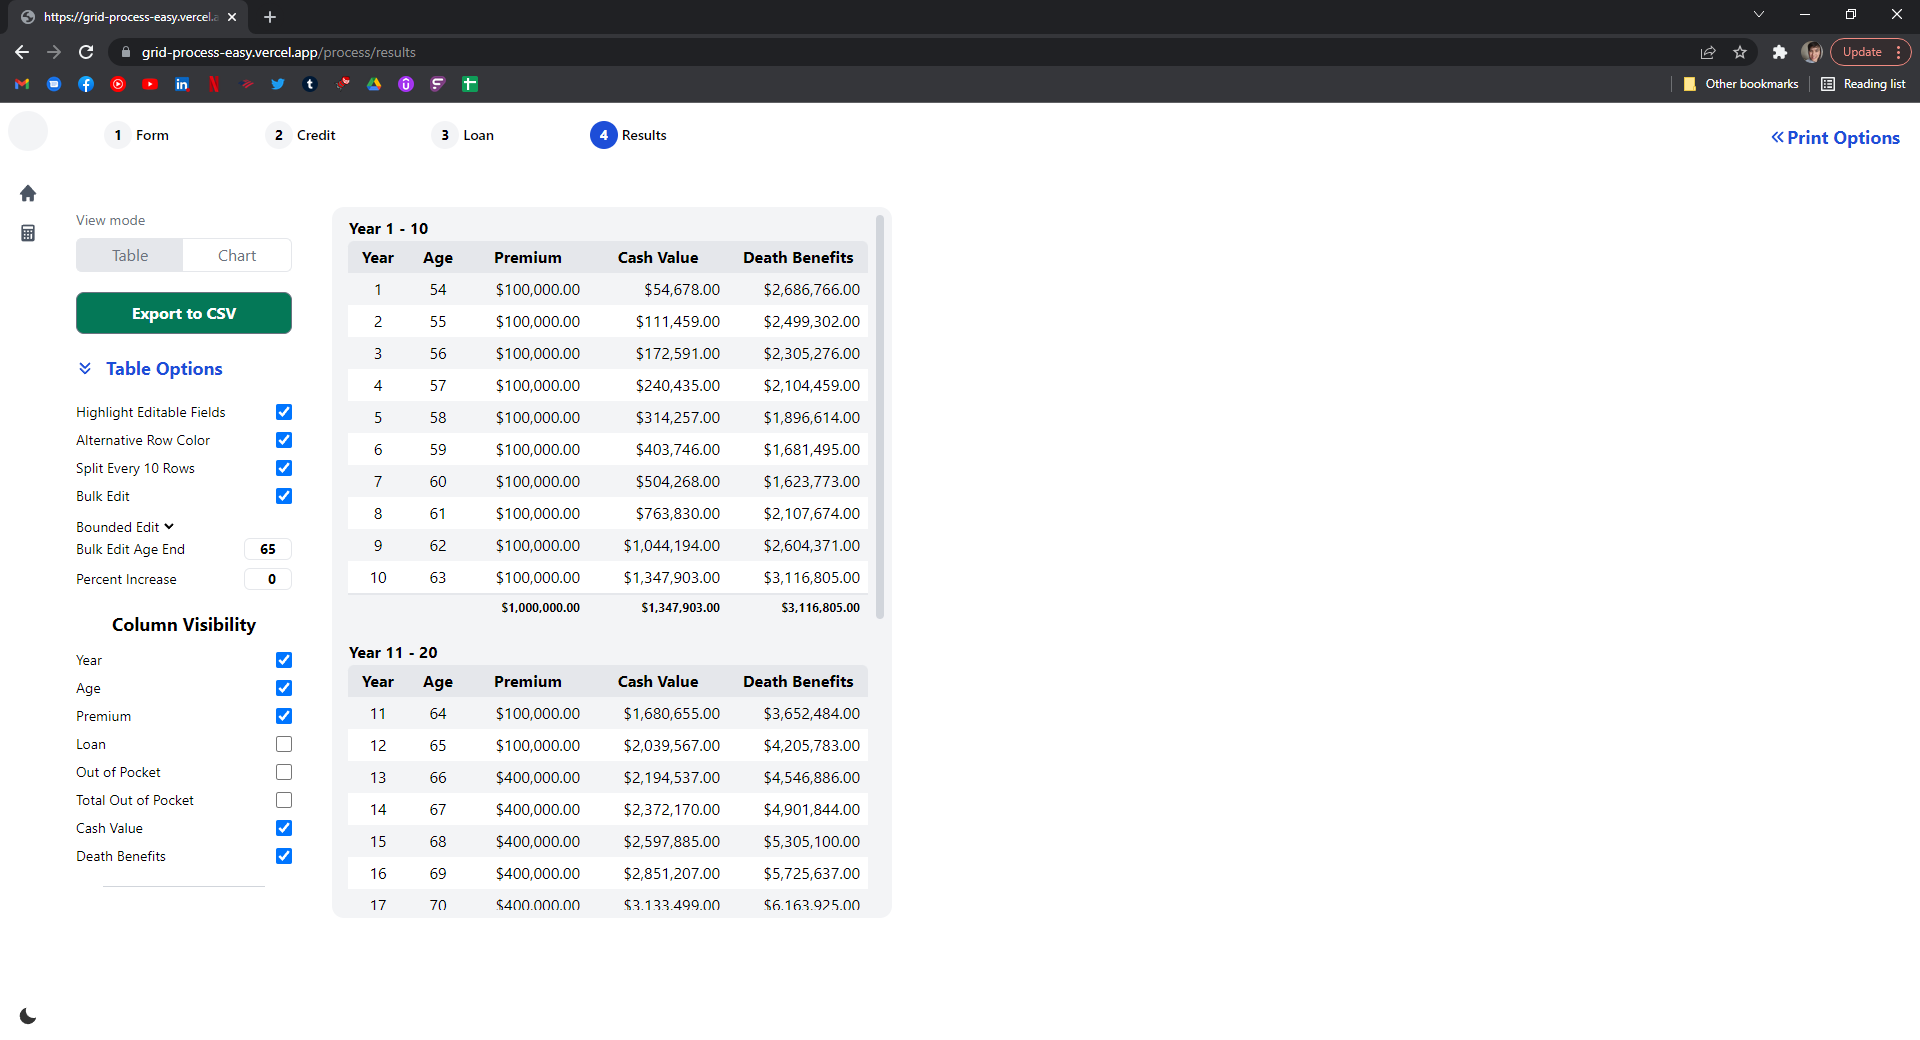Click the Export to CSV button
The image size is (1920, 1040).
pos(184,313)
